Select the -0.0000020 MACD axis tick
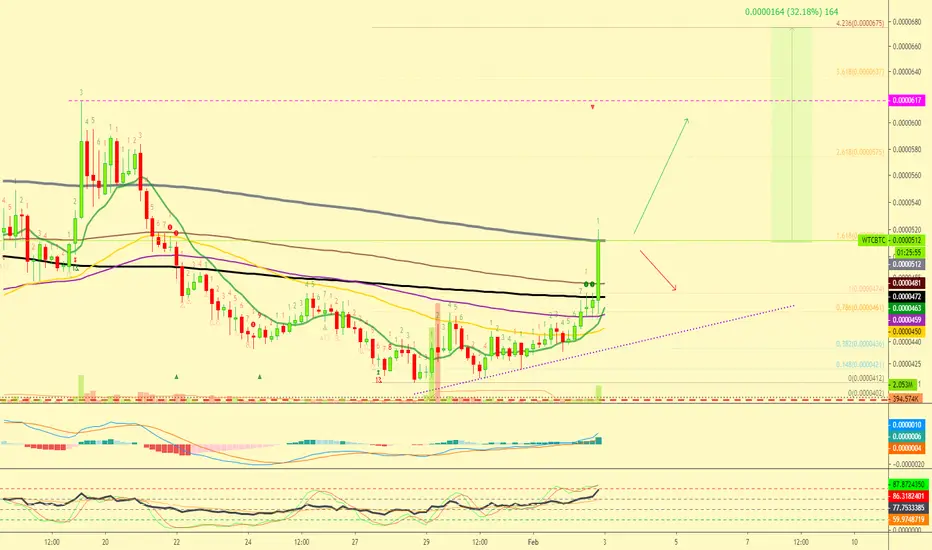 (908, 464)
